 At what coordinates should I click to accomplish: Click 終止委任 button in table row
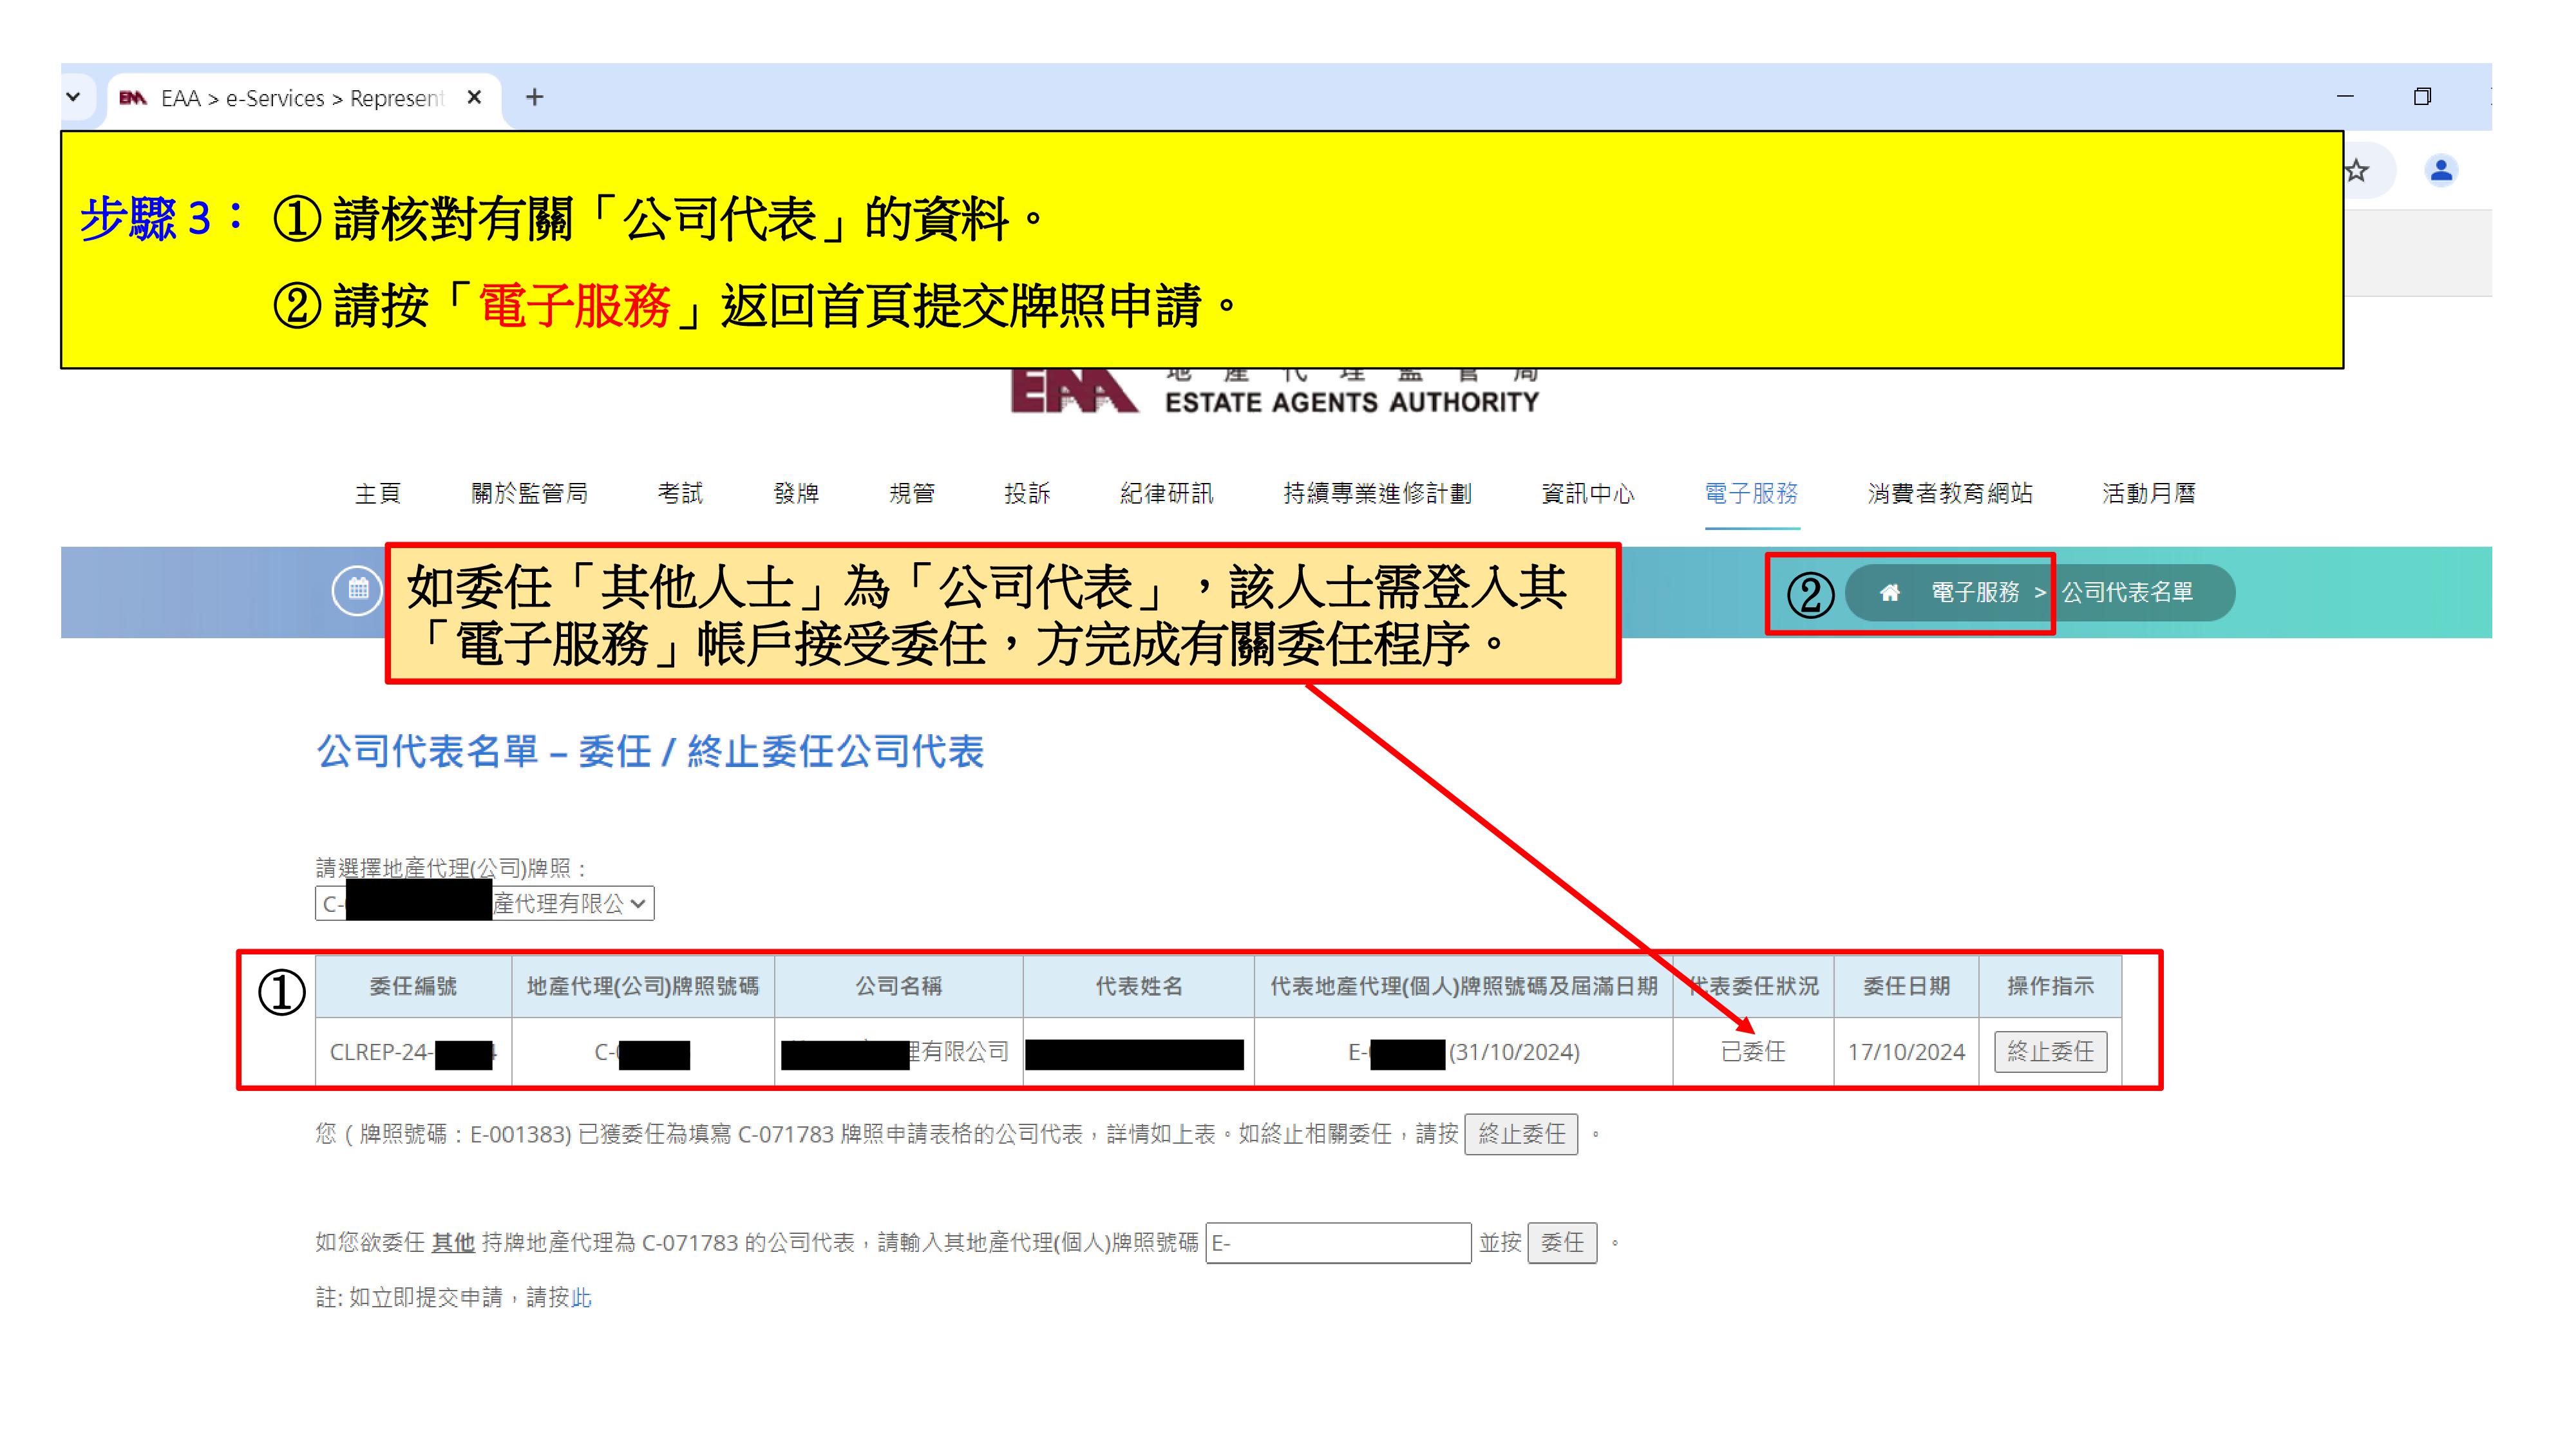tap(2050, 1051)
